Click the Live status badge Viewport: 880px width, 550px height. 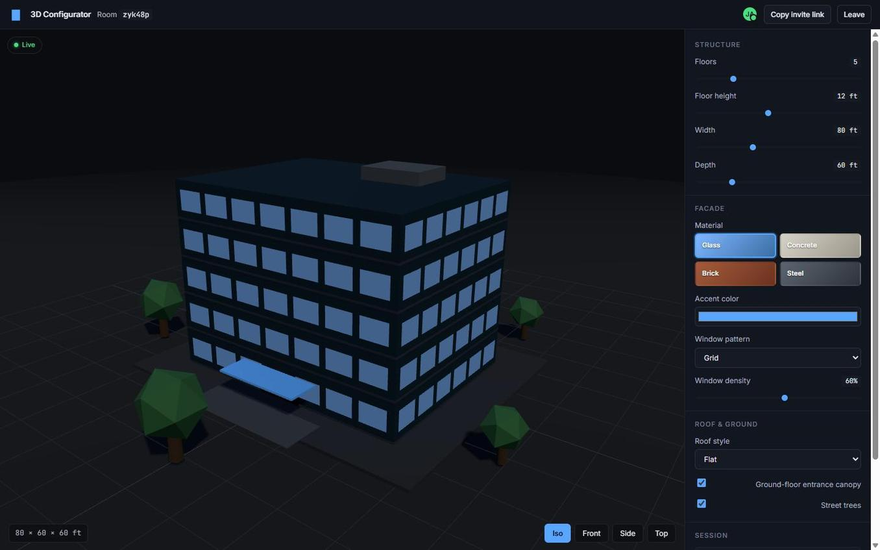click(24, 45)
